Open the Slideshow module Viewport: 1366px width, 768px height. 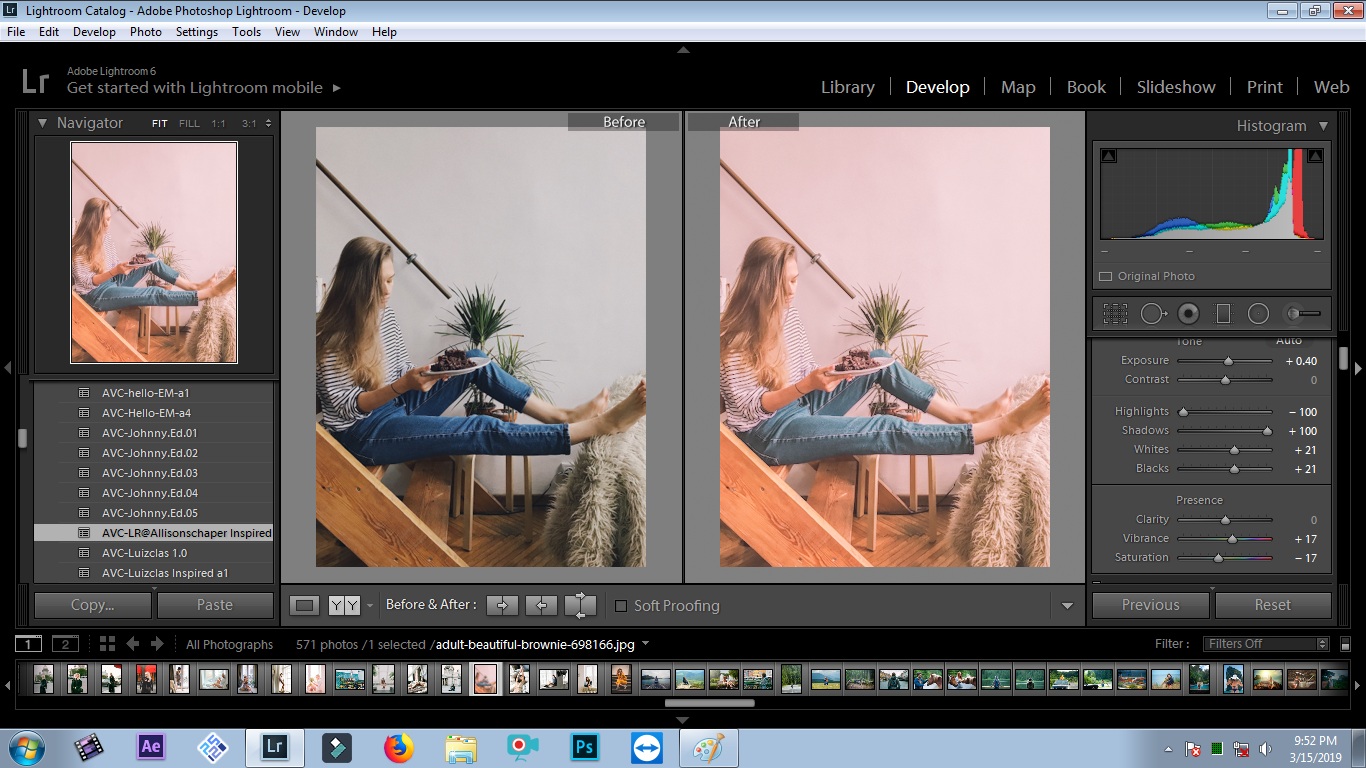tap(1176, 87)
